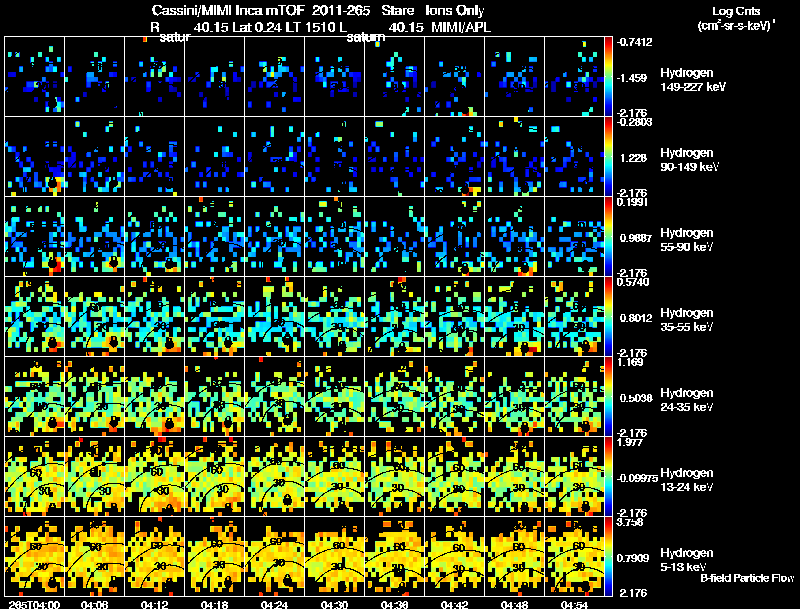Screen dimensions: 800x609
Task: Click the -0.2803 color scale value
Action: 634,122
